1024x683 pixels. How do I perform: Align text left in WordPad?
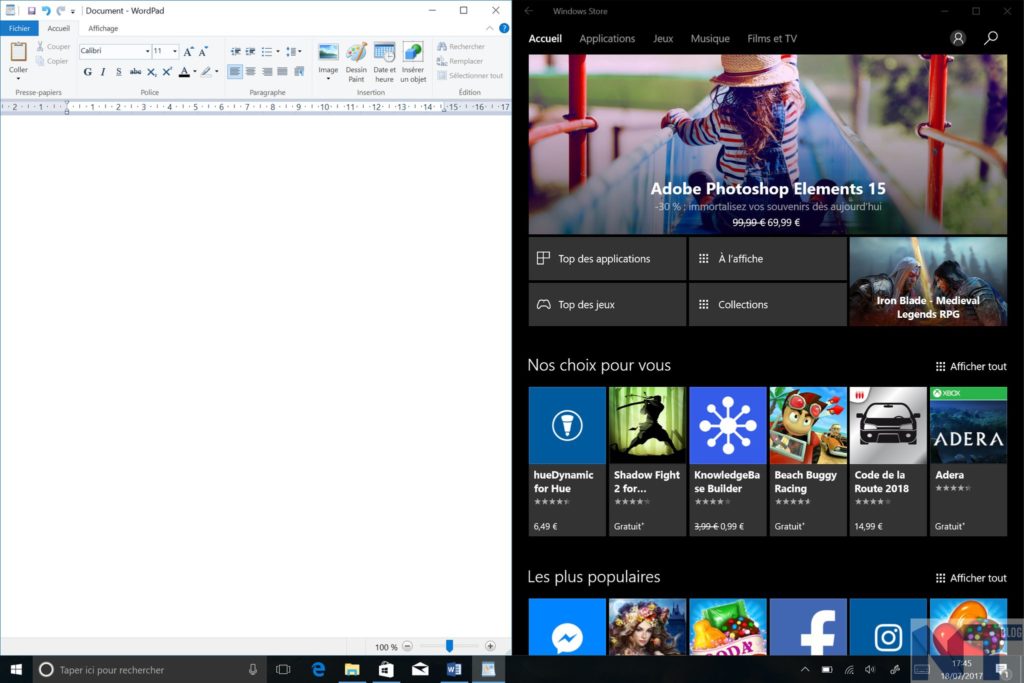(x=235, y=71)
